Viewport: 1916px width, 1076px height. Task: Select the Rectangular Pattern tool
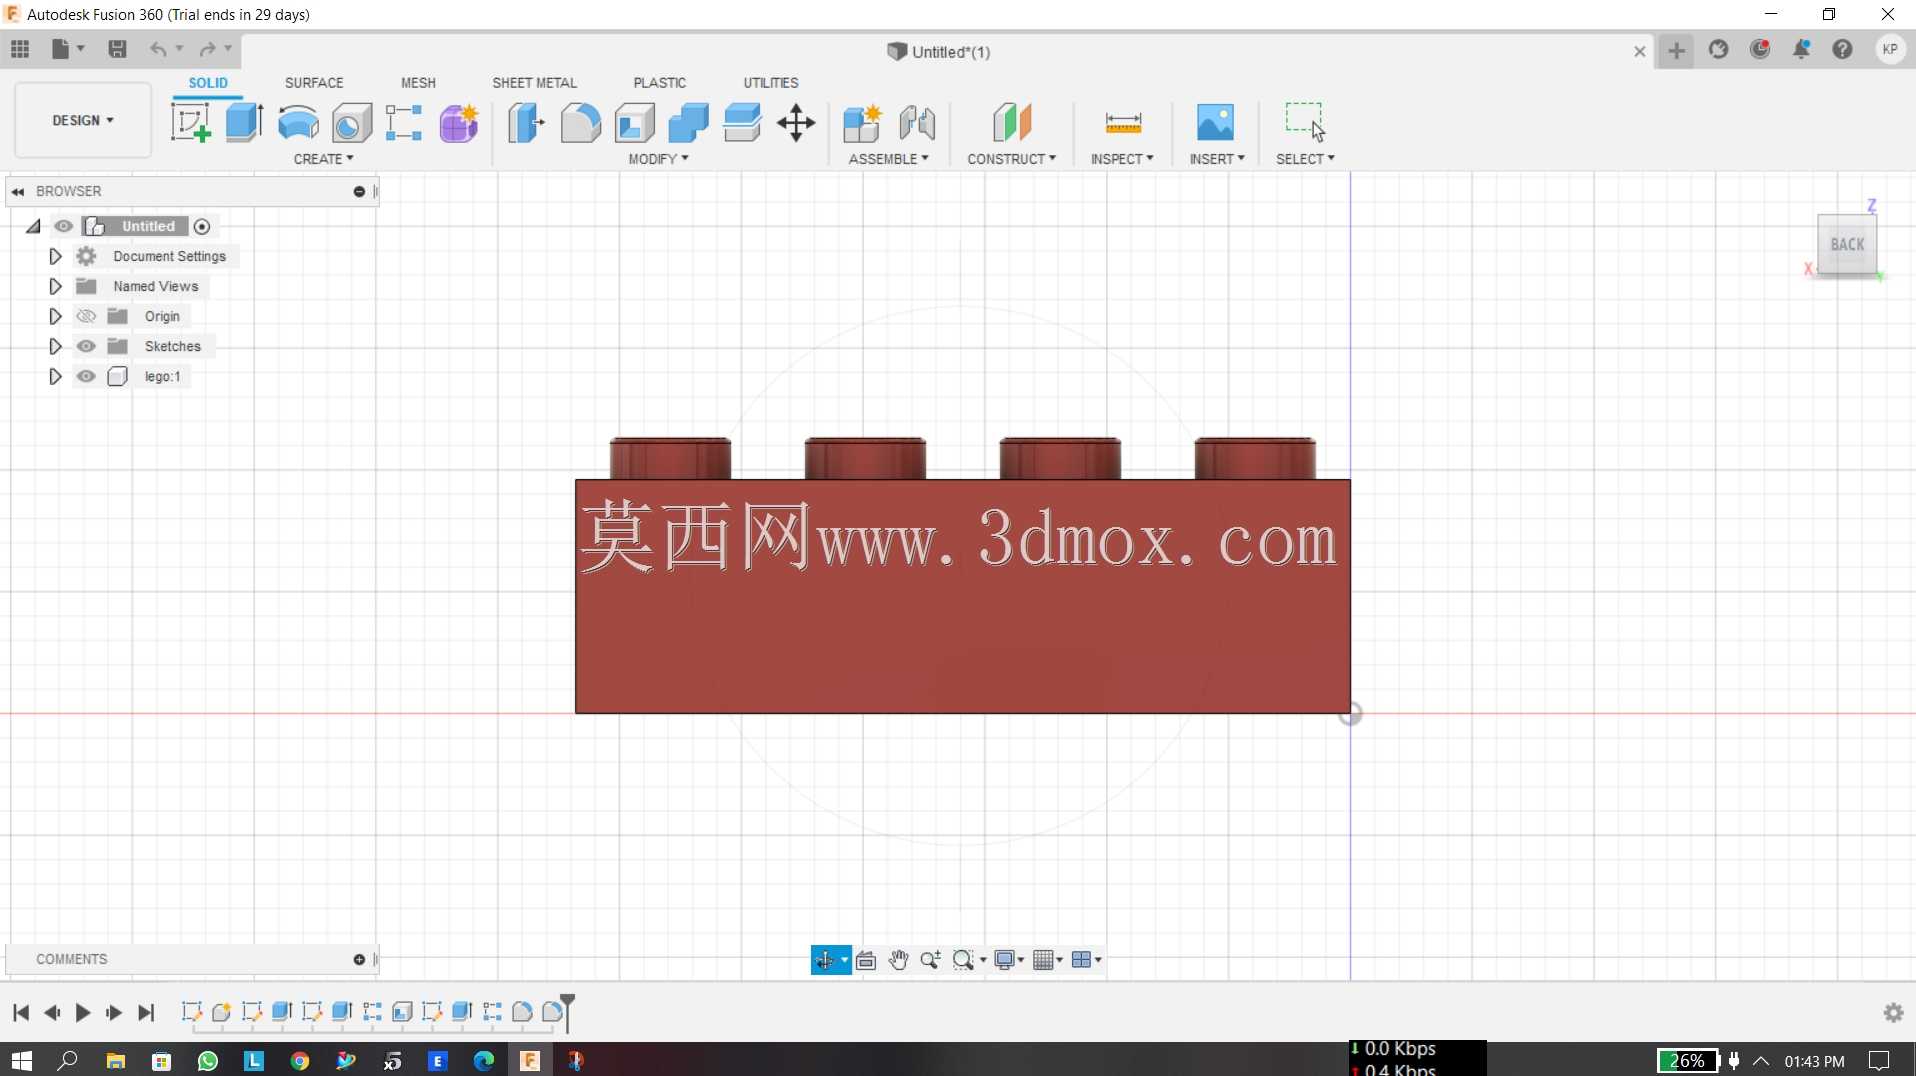tap(404, 123)
